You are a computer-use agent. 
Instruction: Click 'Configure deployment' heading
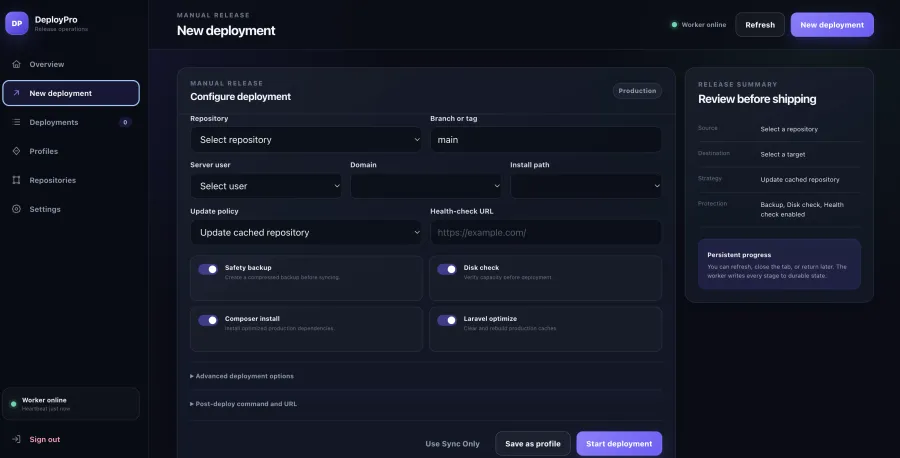point(240,96)
